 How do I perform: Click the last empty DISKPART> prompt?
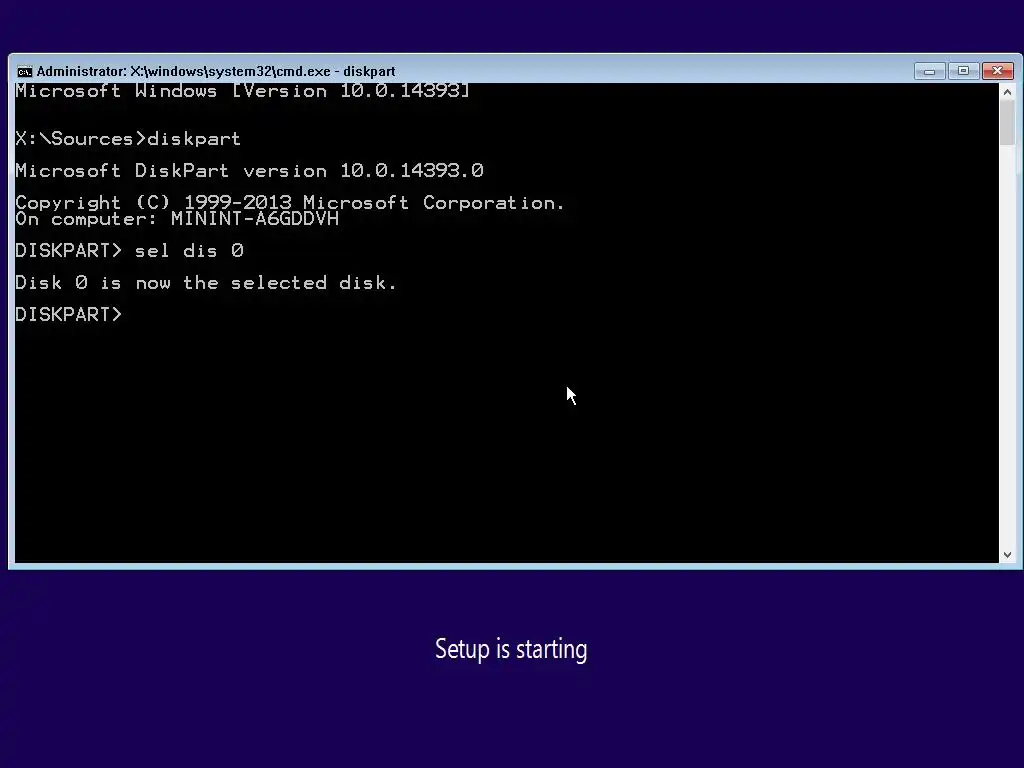(69, 315)
